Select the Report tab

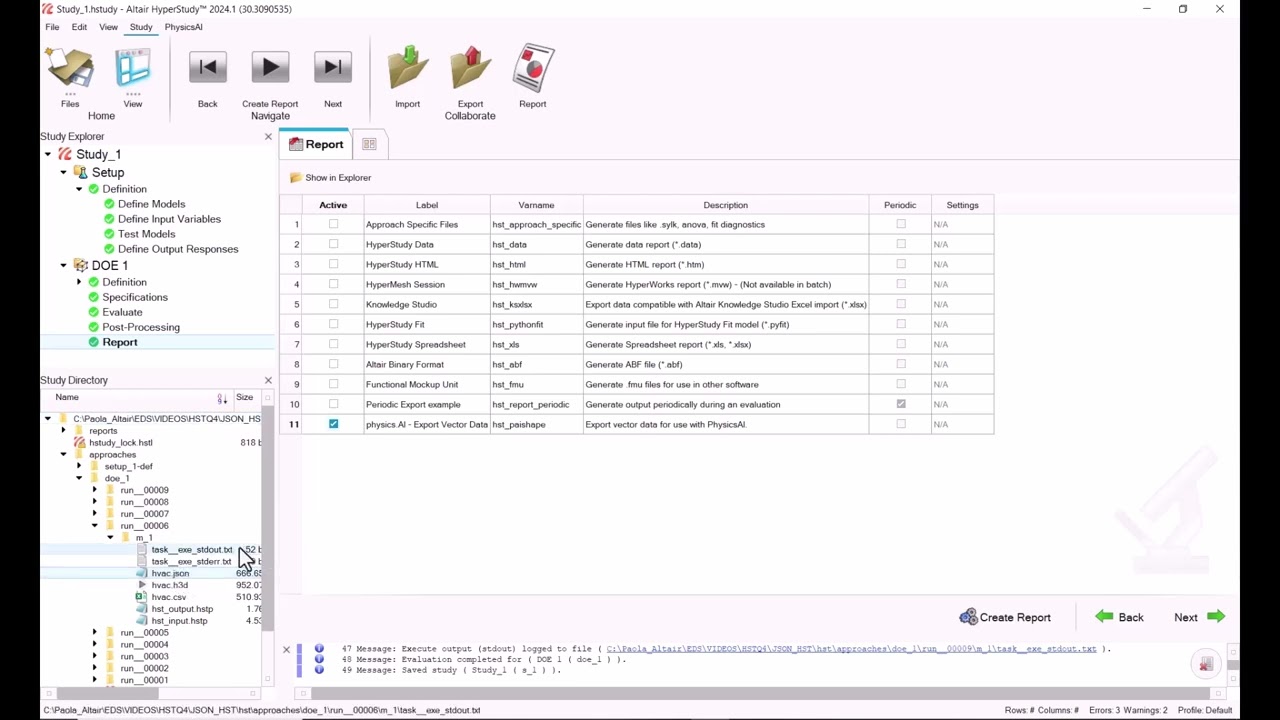click(x=315, y=144)
